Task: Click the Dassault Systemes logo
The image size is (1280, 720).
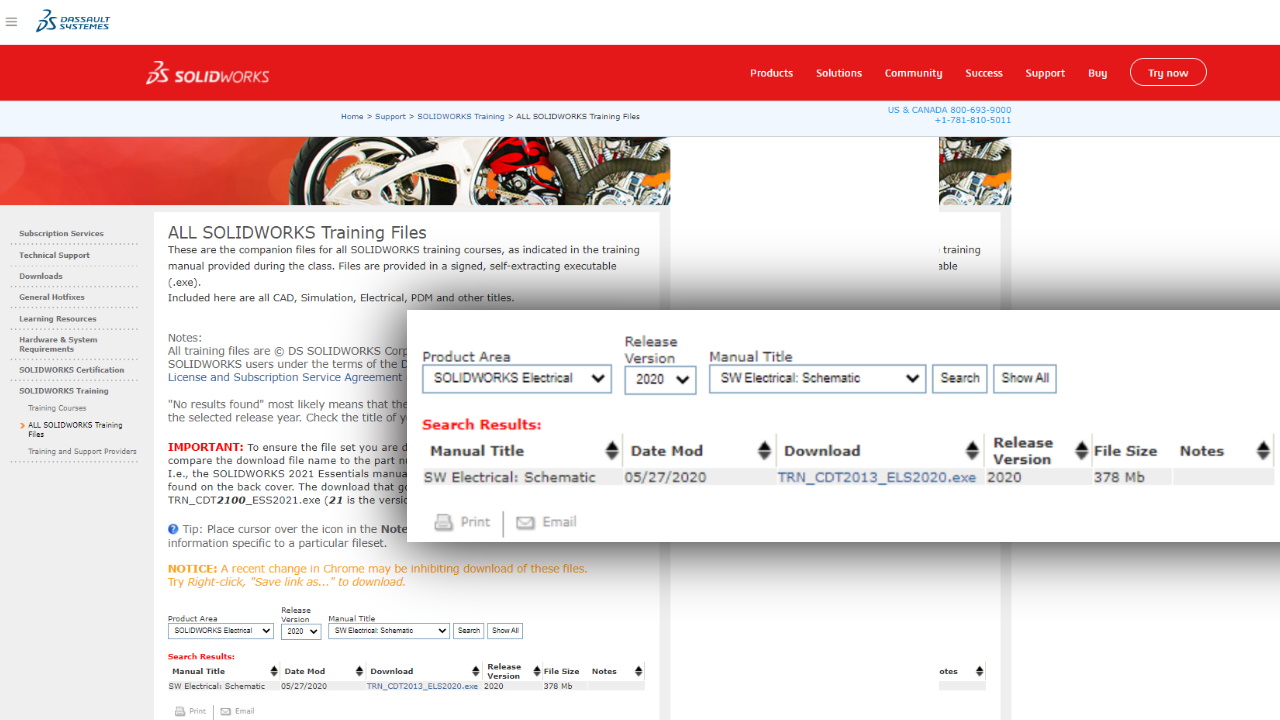Action: point(72,21)
